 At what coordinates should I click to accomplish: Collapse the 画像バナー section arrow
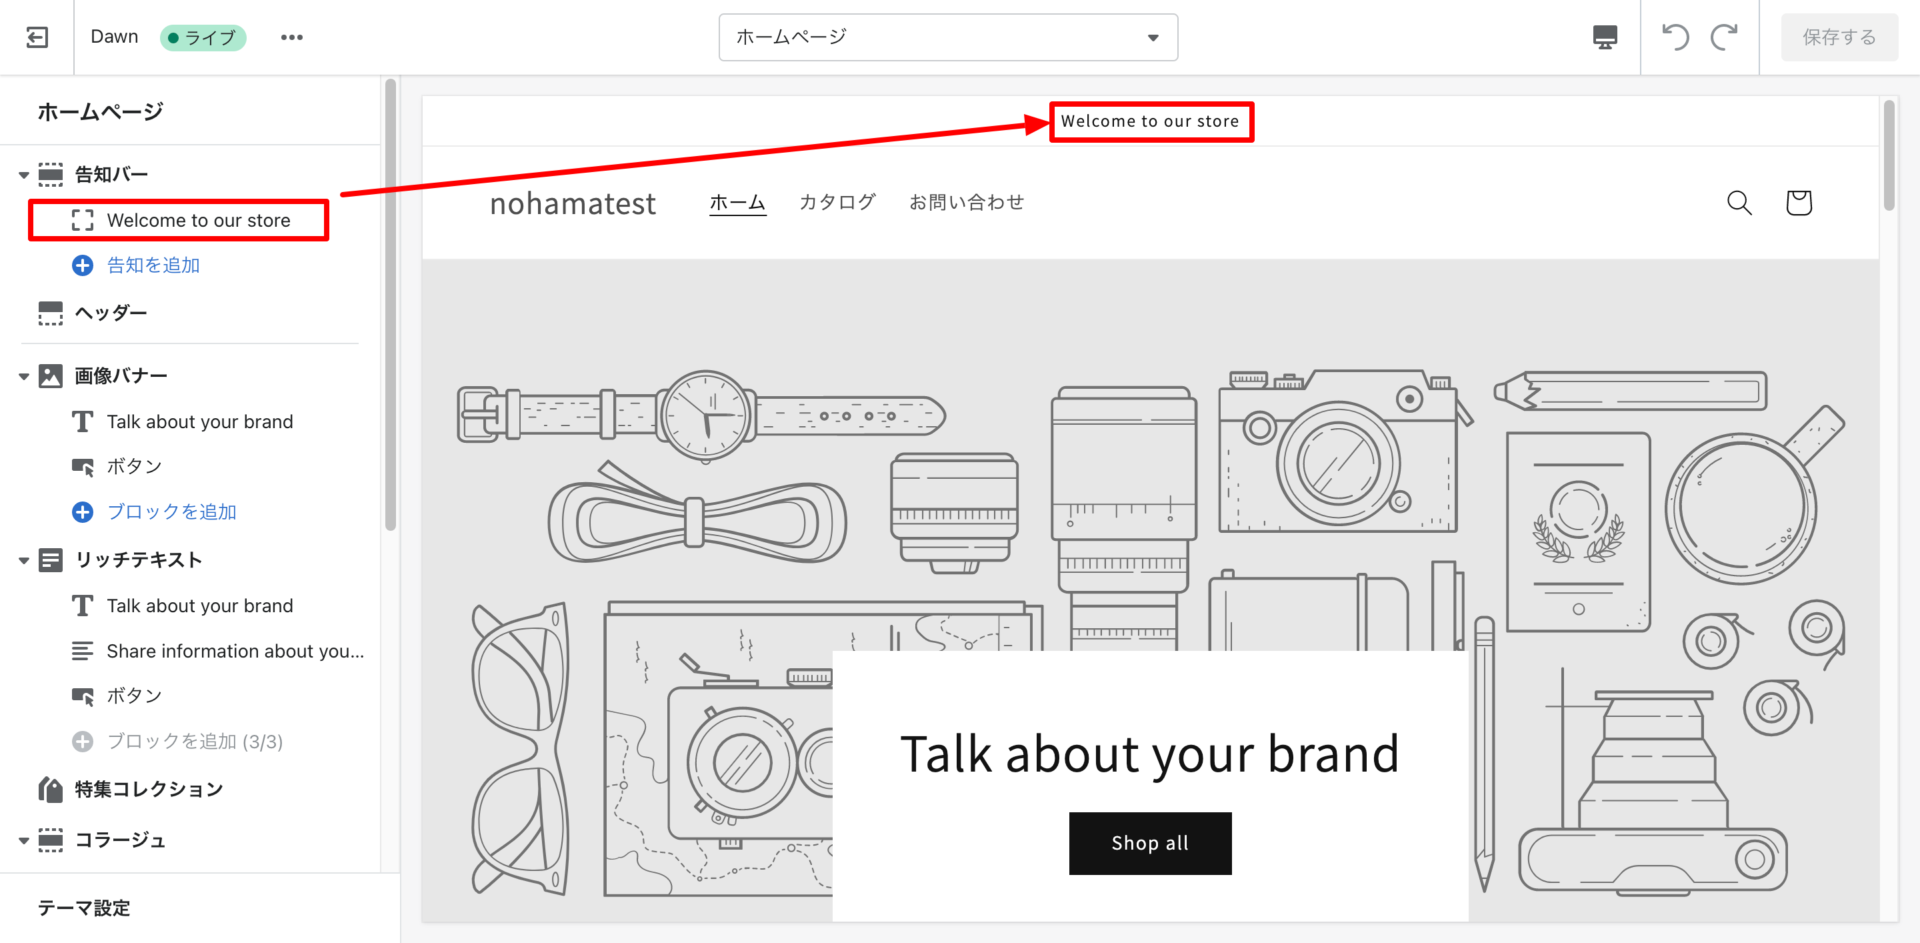24,377
